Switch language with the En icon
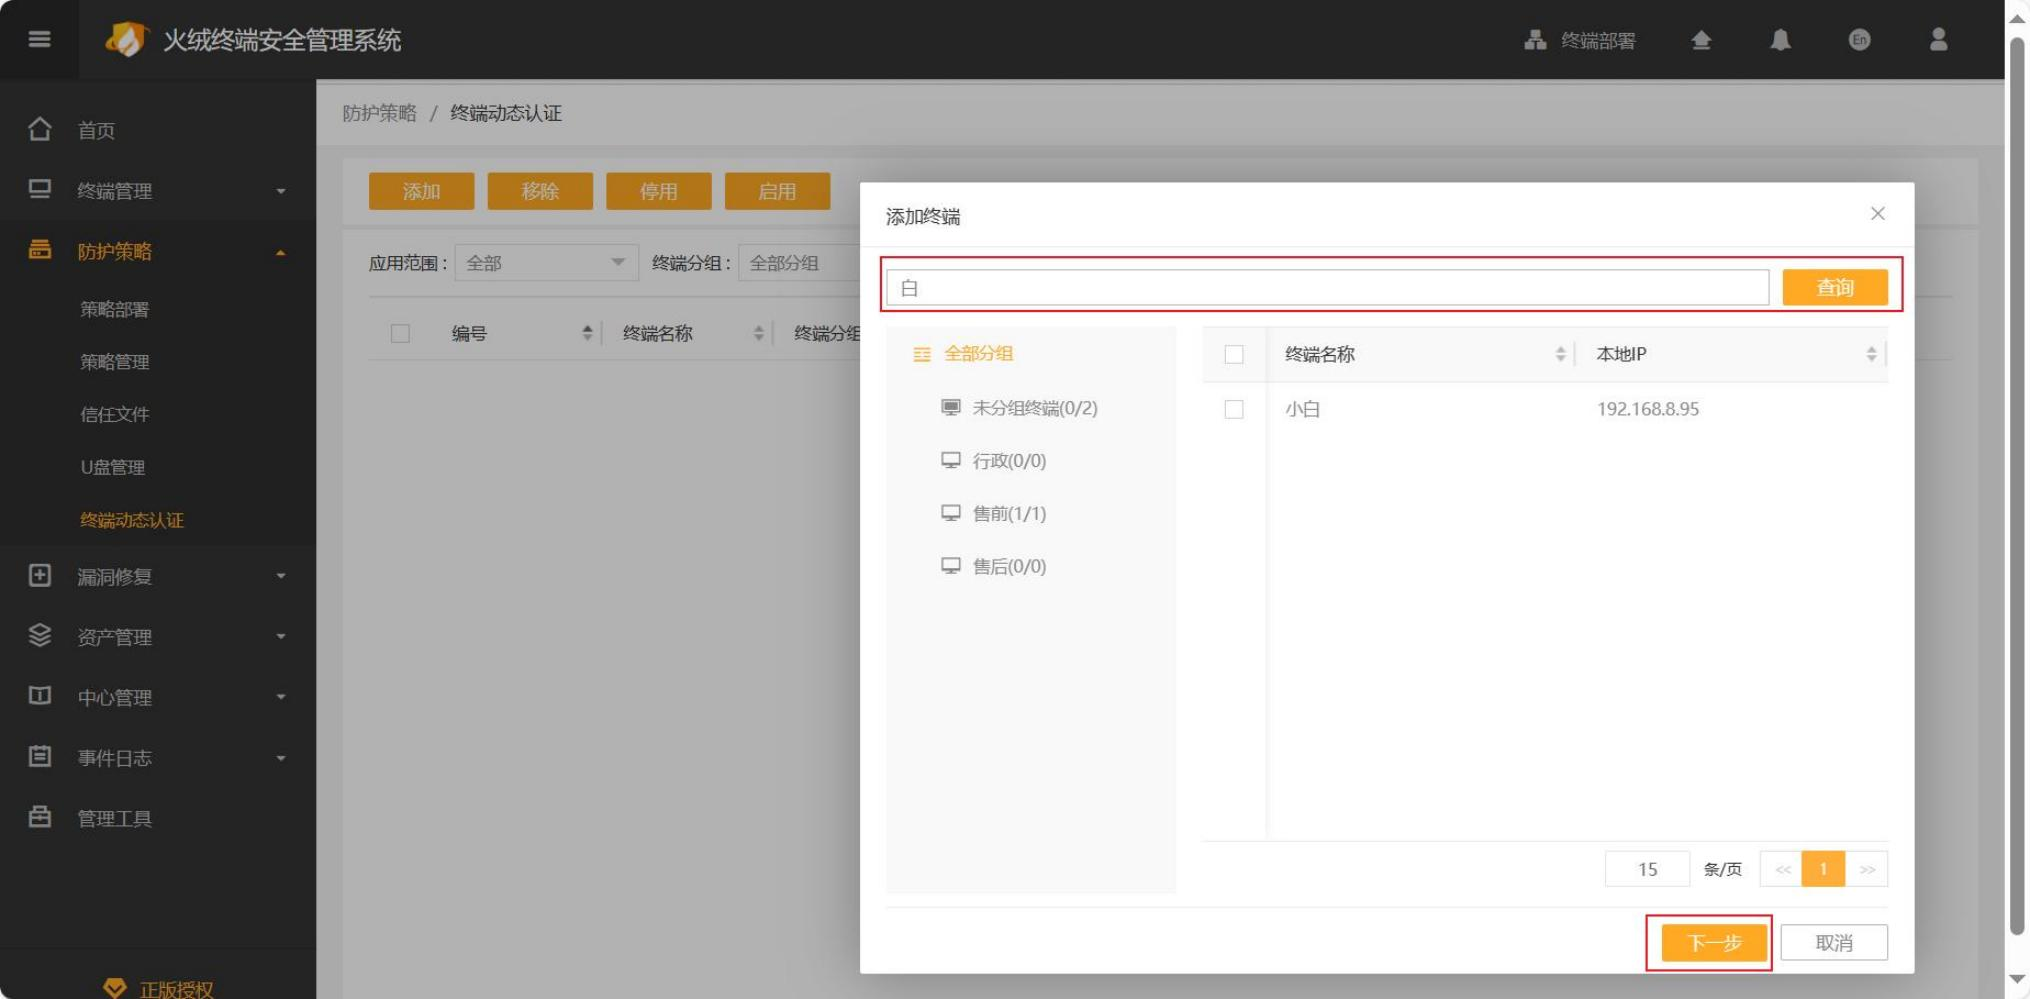This screenshot has height=999, width=2030. click(x=1859, y=40)
